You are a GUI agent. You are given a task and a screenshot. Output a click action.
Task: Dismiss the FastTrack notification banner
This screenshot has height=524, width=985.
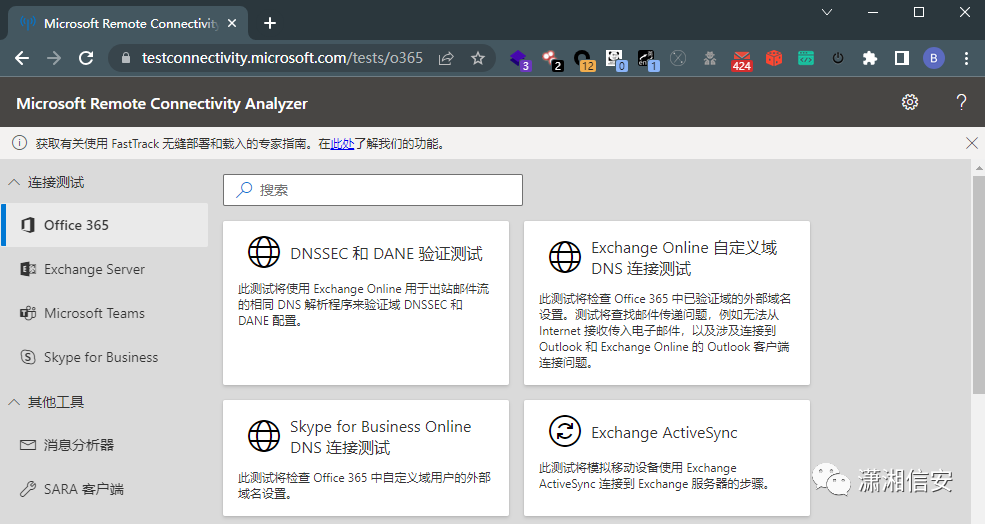[971, 143]
